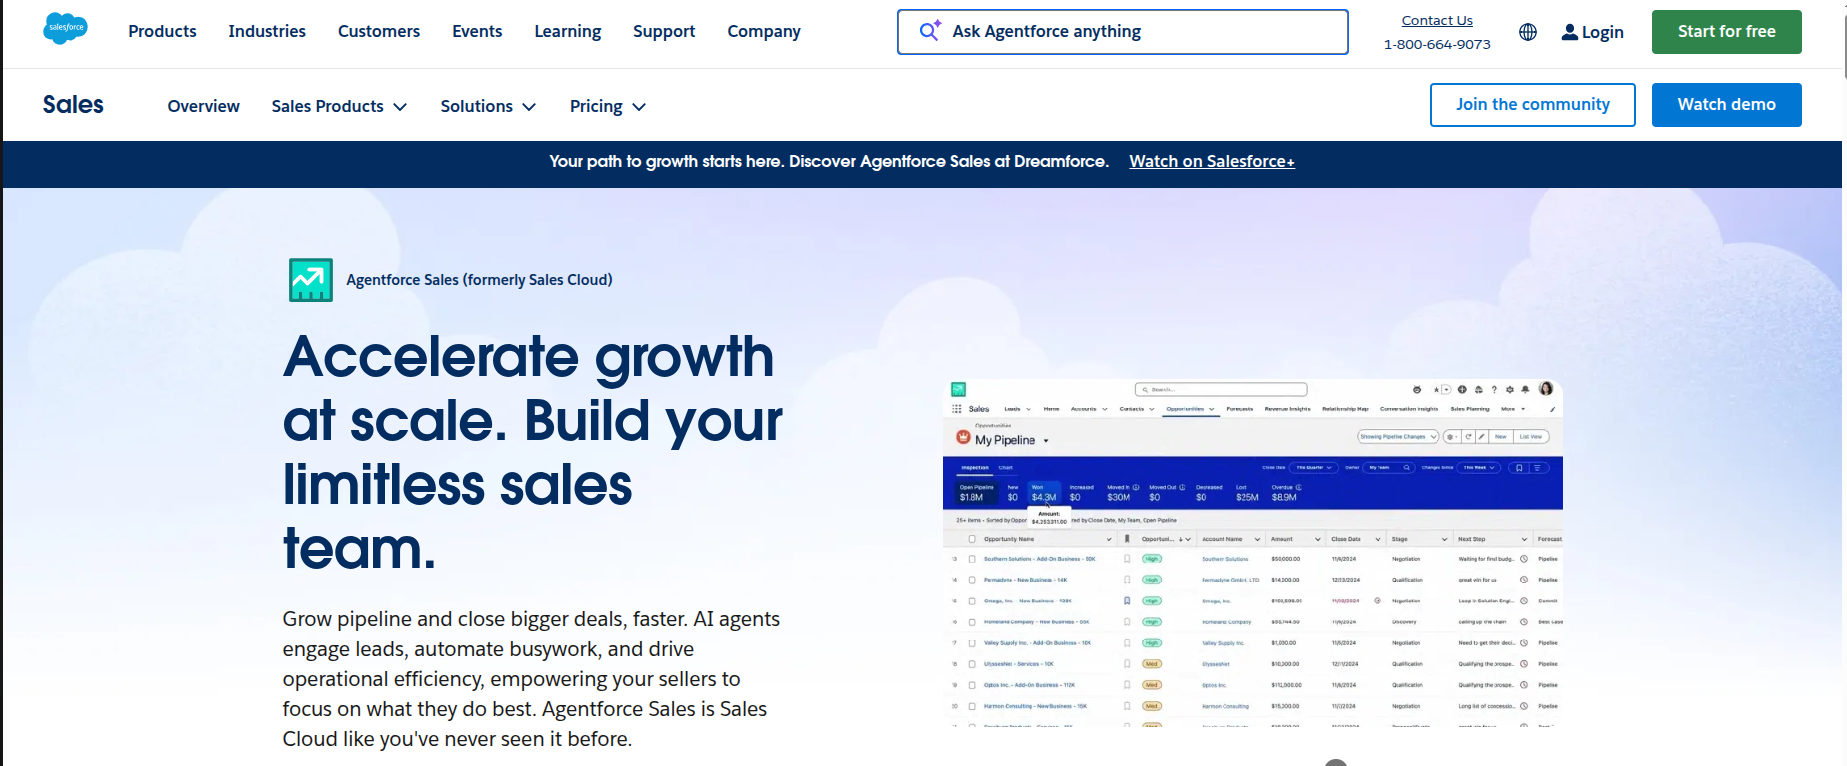Open the Support menu
The height and width of the screenshot is (766, 1847).
[664, 31]
